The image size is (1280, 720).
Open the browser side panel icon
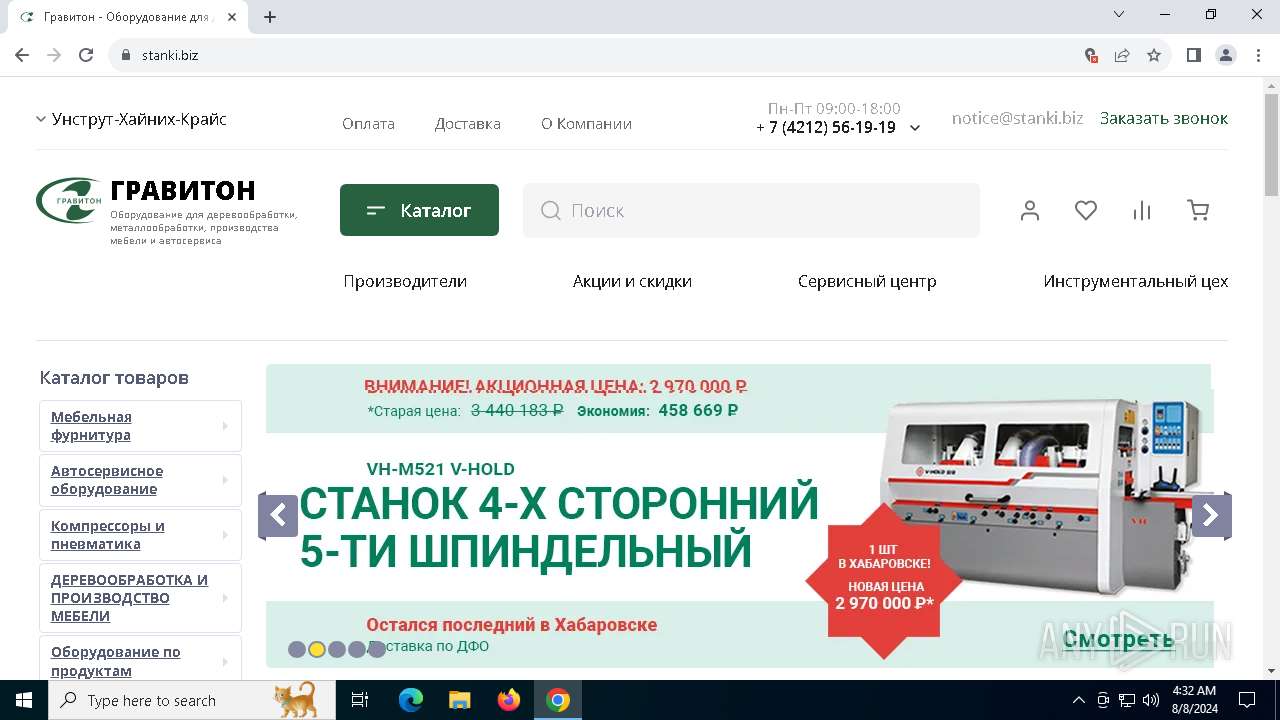tap(1193, 55)
